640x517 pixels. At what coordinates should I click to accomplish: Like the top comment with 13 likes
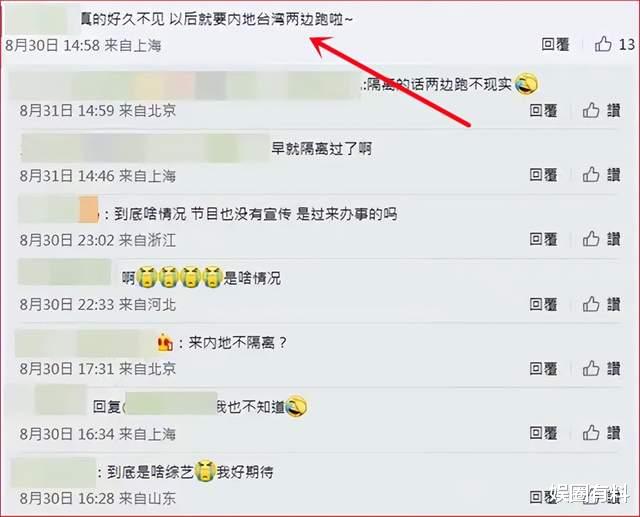(x=603, y=44)
